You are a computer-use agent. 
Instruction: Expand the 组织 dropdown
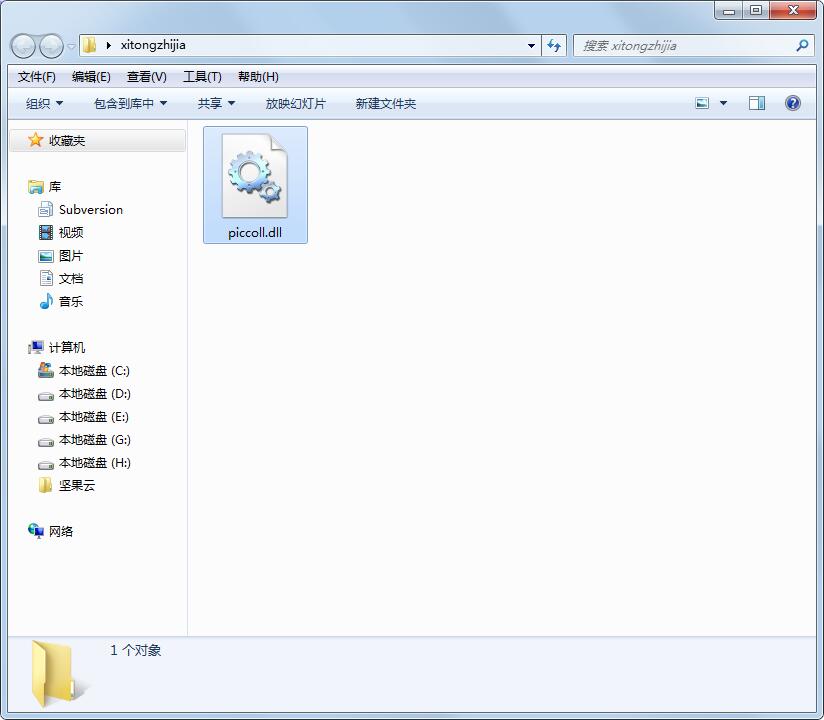point(42,102)
